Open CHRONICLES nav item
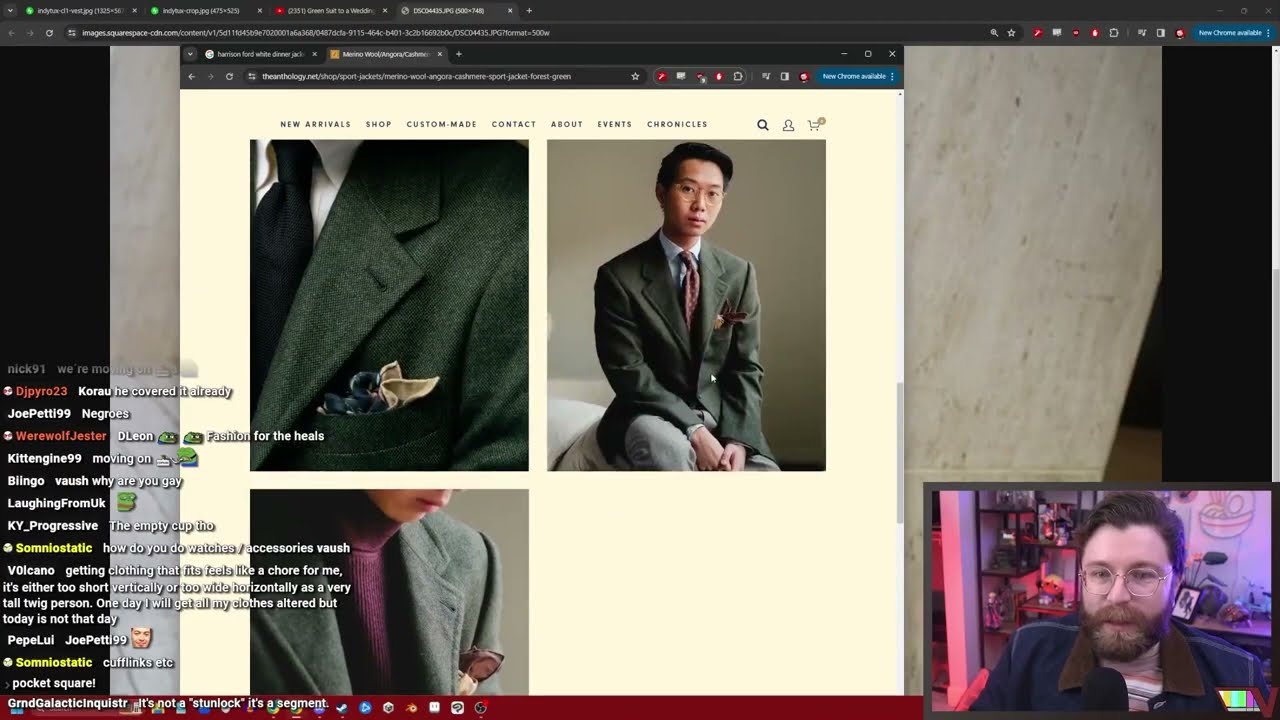 677,125
